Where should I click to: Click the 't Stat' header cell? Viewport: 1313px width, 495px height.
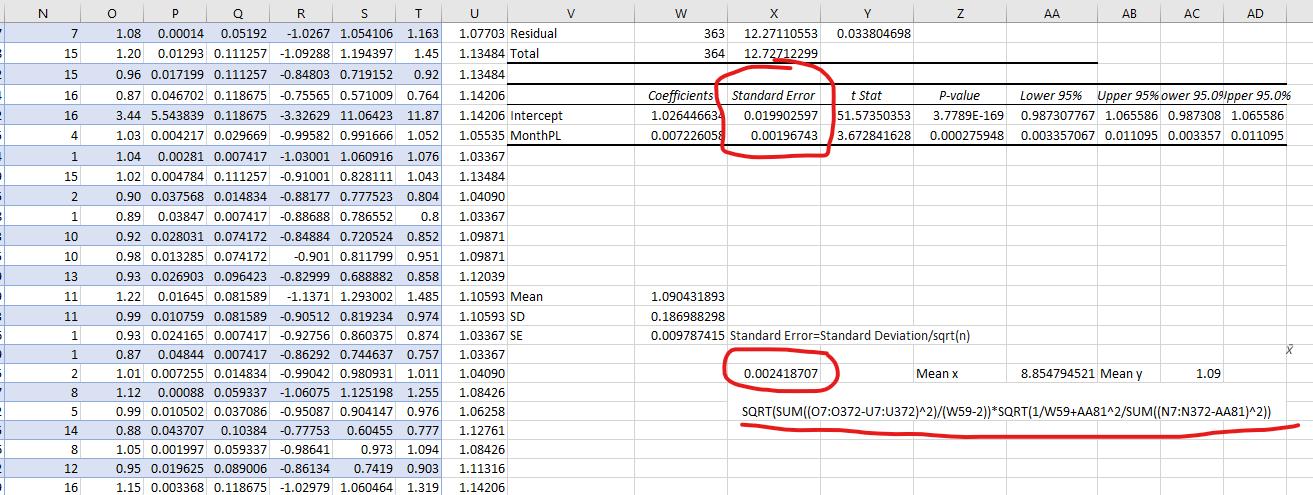coord(867,95)
